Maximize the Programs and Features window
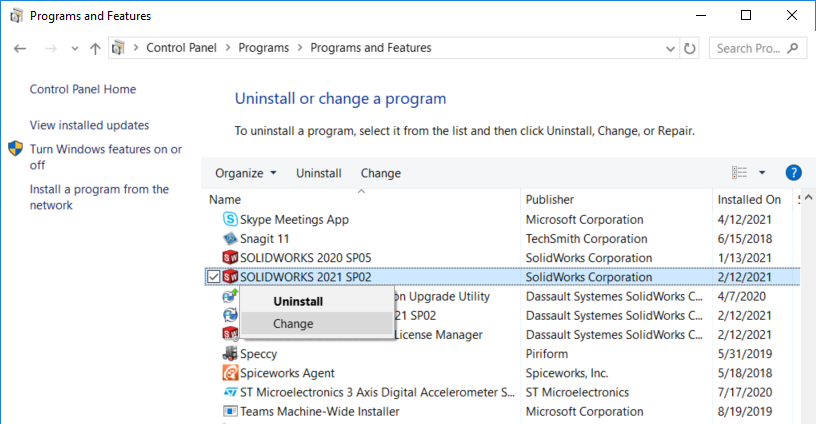Screen dimensions: 816x424 746,15
